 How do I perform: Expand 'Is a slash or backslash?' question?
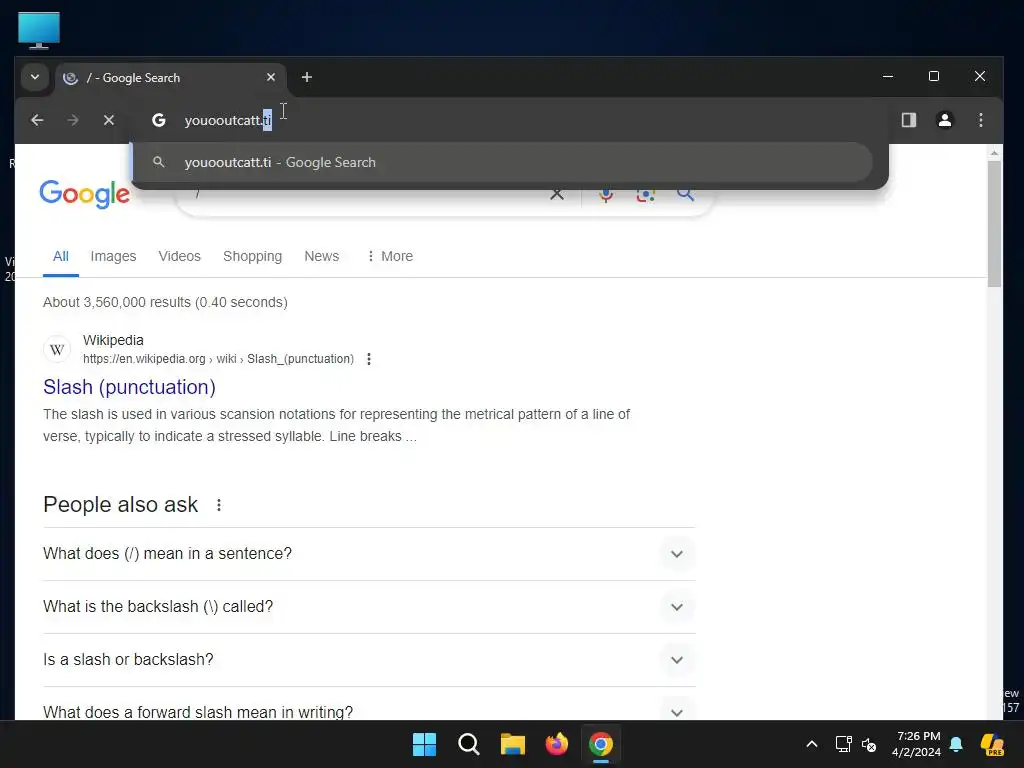[x=369, y=660]
